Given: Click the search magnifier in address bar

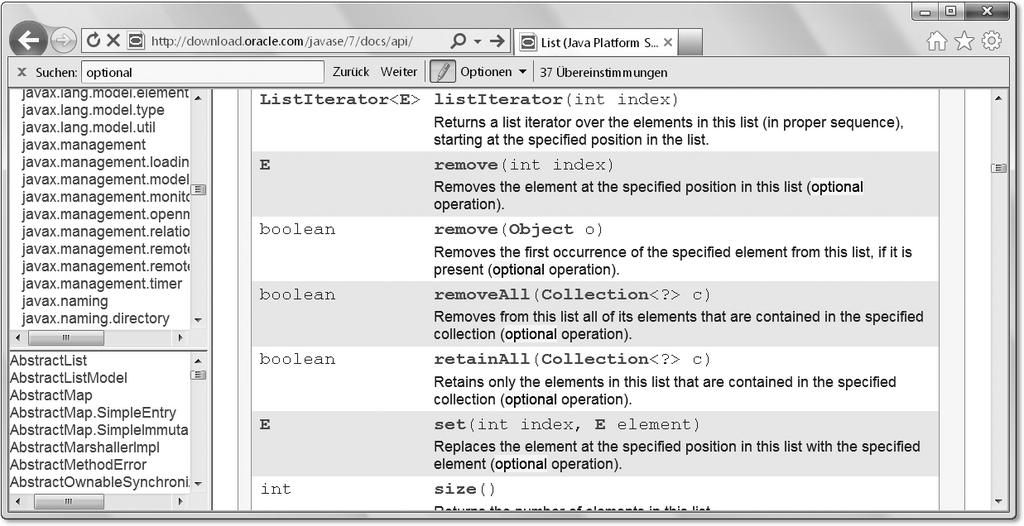Looking at the screenshot, I should click(458, 41).
